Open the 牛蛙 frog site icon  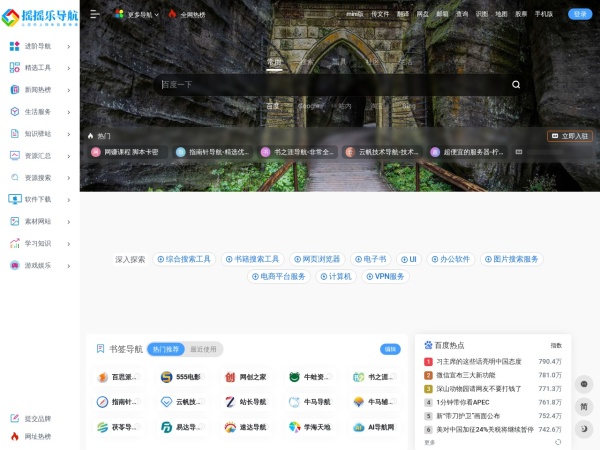click(x=295, y=377)
